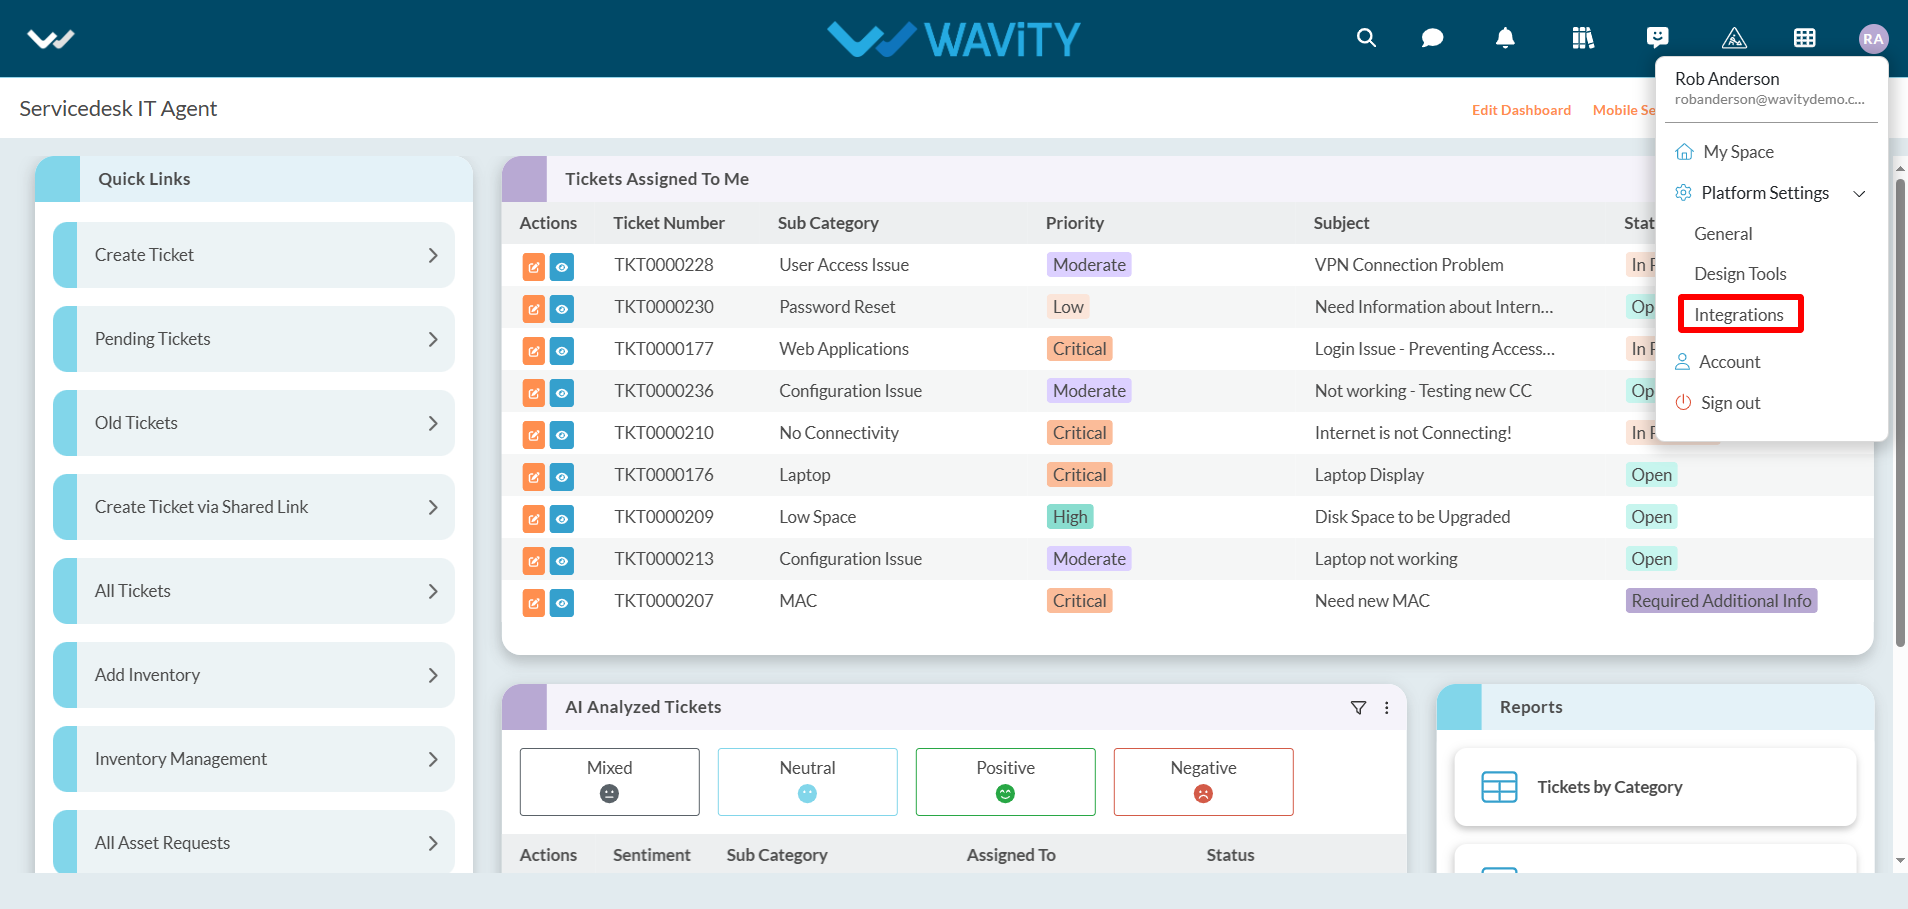
Task: Click subject 'VPN Connection Problem'
Action: pos(1409,265)
